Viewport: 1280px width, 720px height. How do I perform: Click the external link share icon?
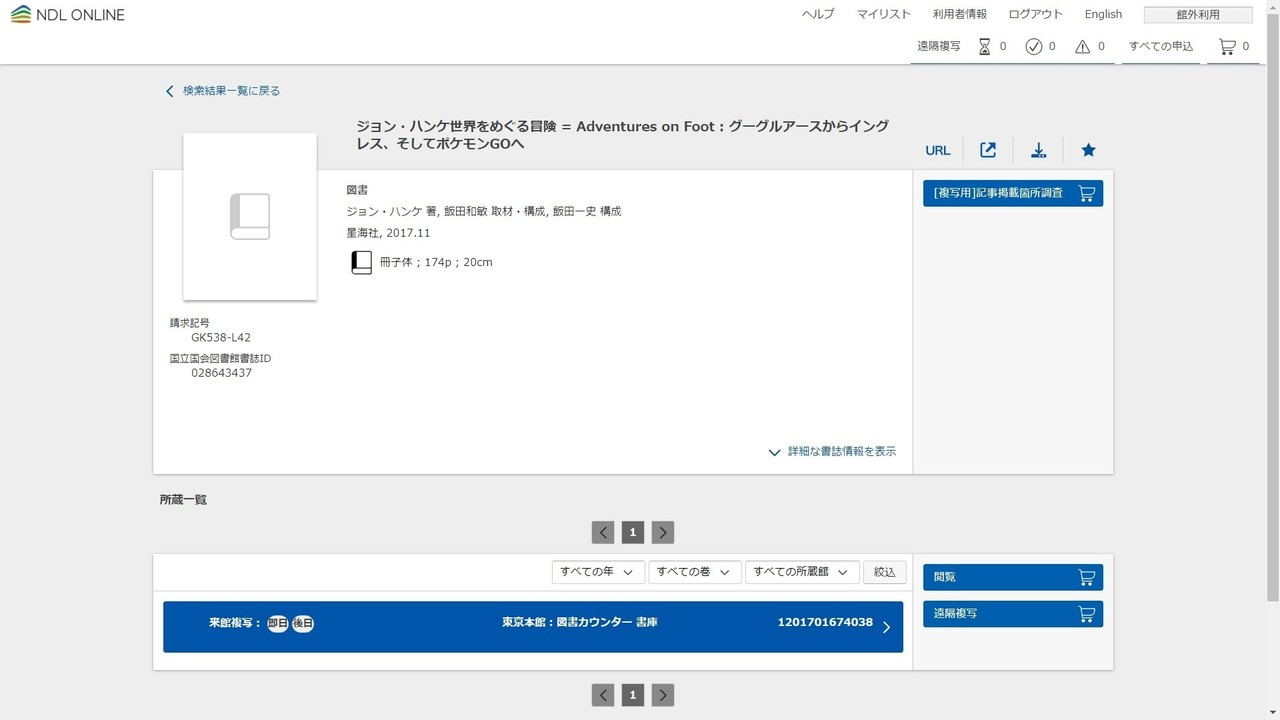(988, 150)
